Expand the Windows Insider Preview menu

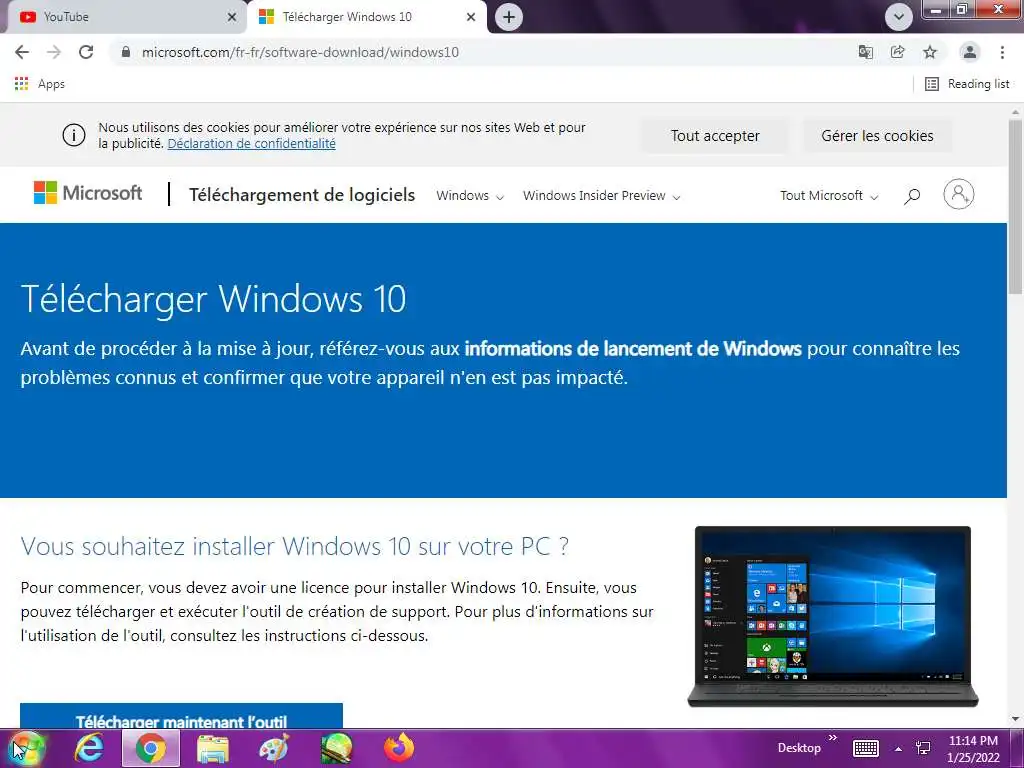click(x=601, y=195)
